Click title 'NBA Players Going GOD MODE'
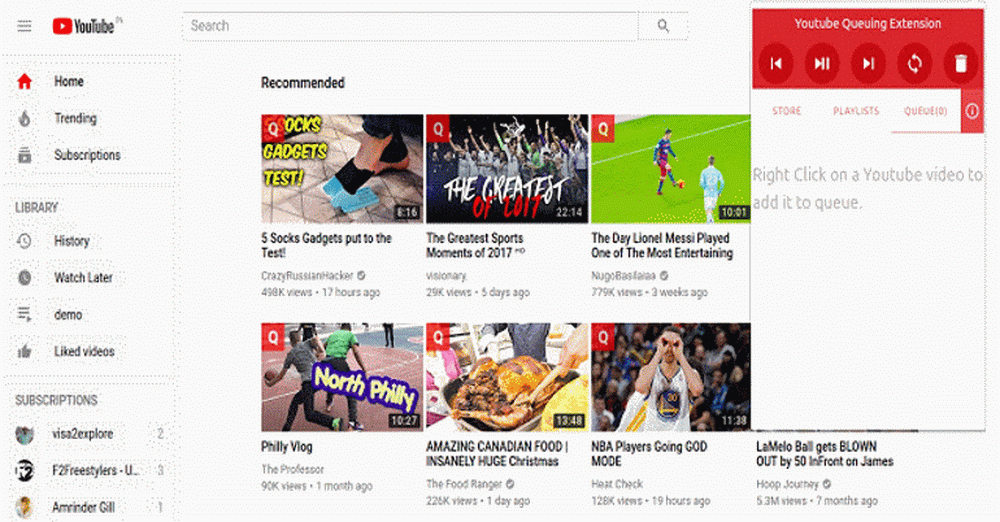The width and height of the screenshot is (1000, 522). (649, 454)
